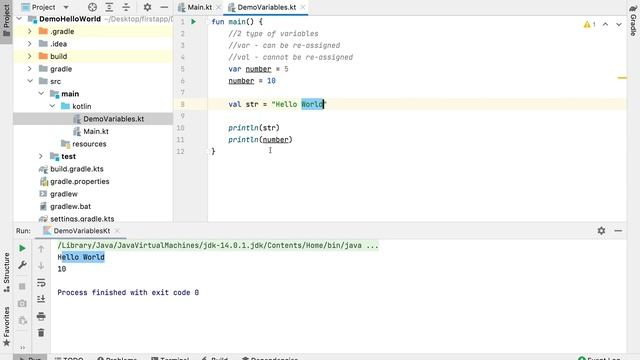
Task: Collapse the DemoHelloWorld root node
Action: (19, 19)
